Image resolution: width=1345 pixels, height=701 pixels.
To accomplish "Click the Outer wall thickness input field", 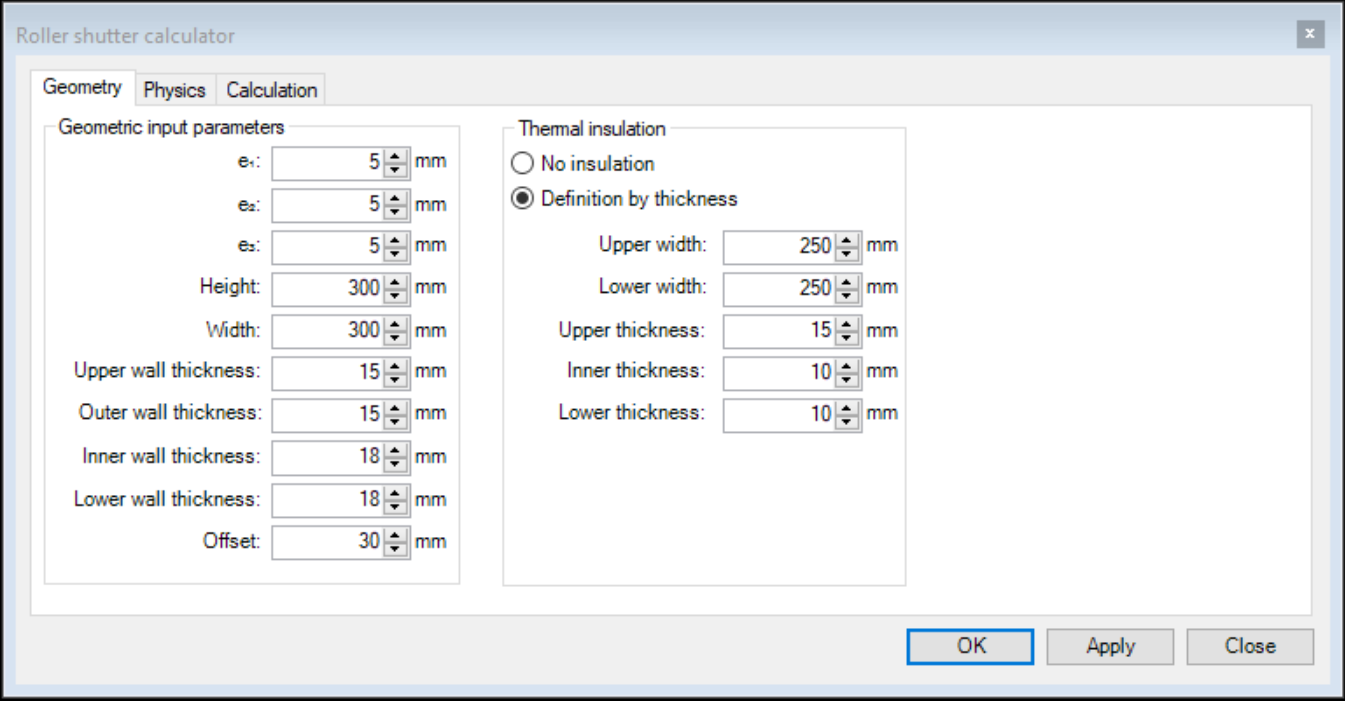I will click(x=327, y=414).
